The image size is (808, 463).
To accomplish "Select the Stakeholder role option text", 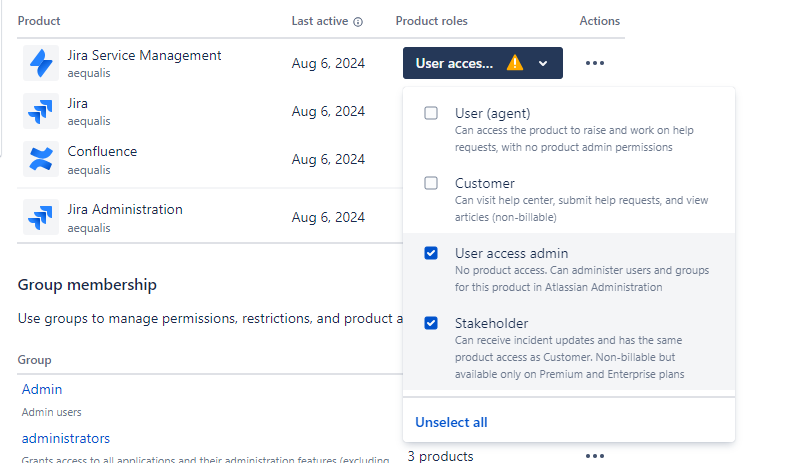I will pyautogui.click(x=491, y=323).
